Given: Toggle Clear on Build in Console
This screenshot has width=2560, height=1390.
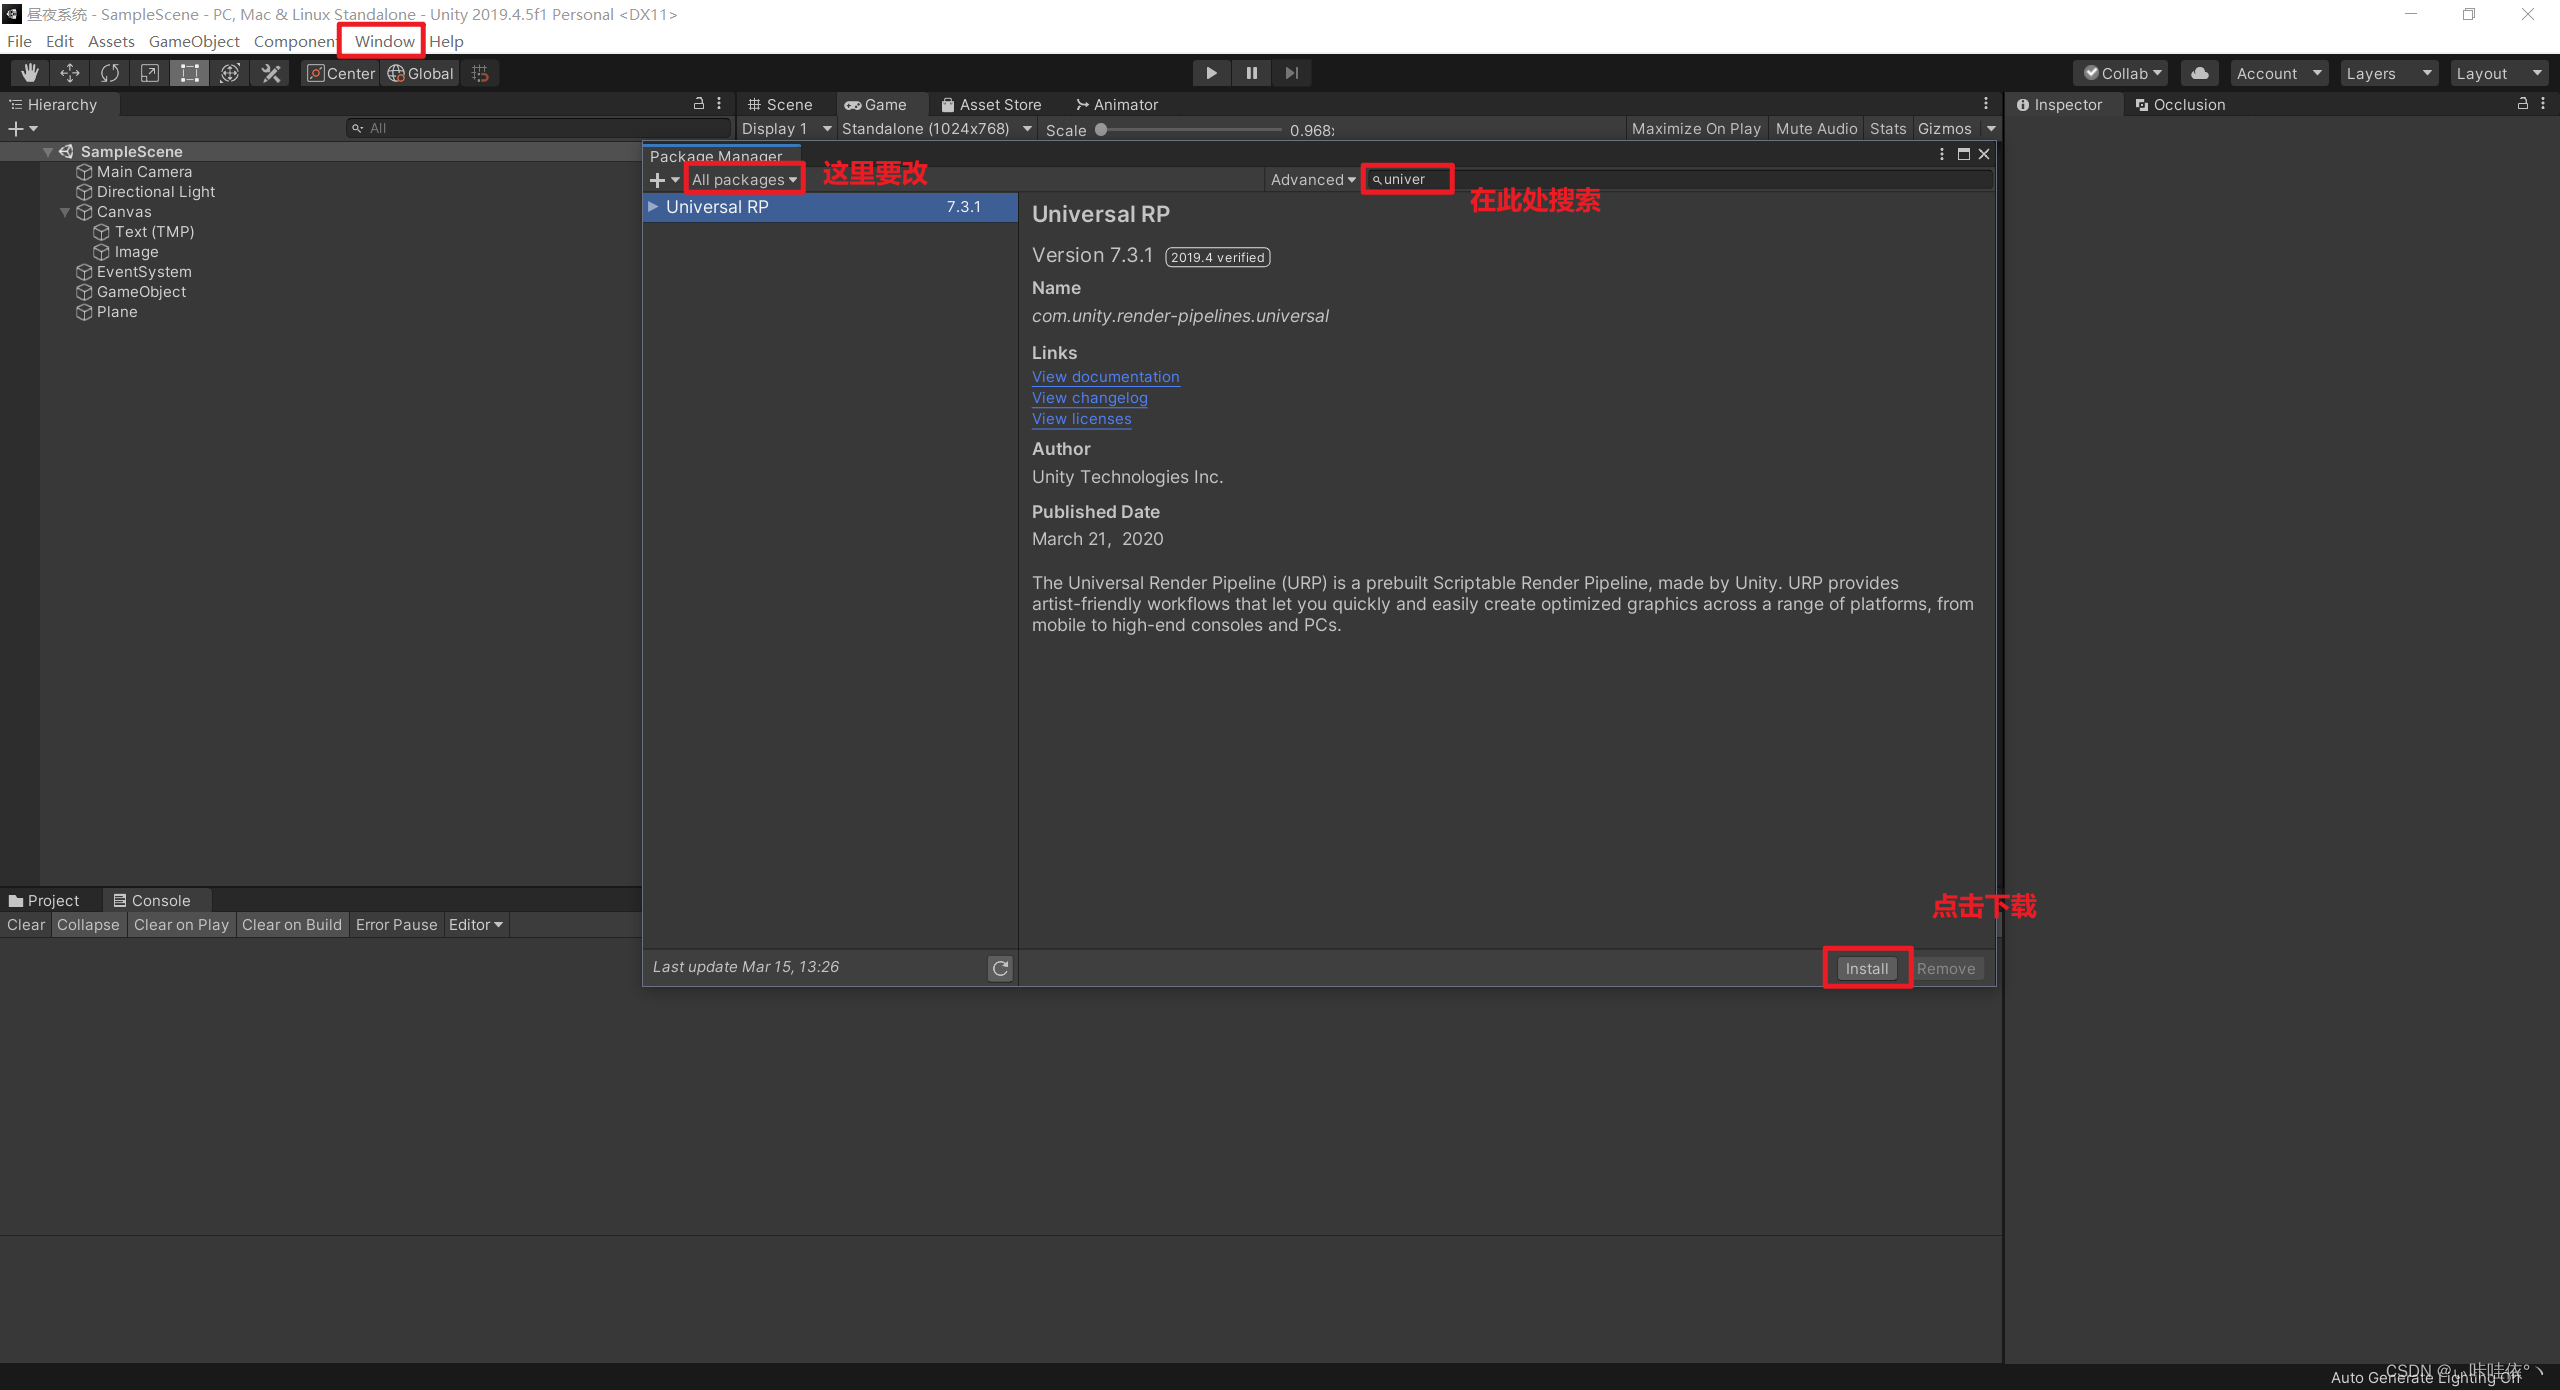Looking at the screenshot, I should (x=291, y=925).
